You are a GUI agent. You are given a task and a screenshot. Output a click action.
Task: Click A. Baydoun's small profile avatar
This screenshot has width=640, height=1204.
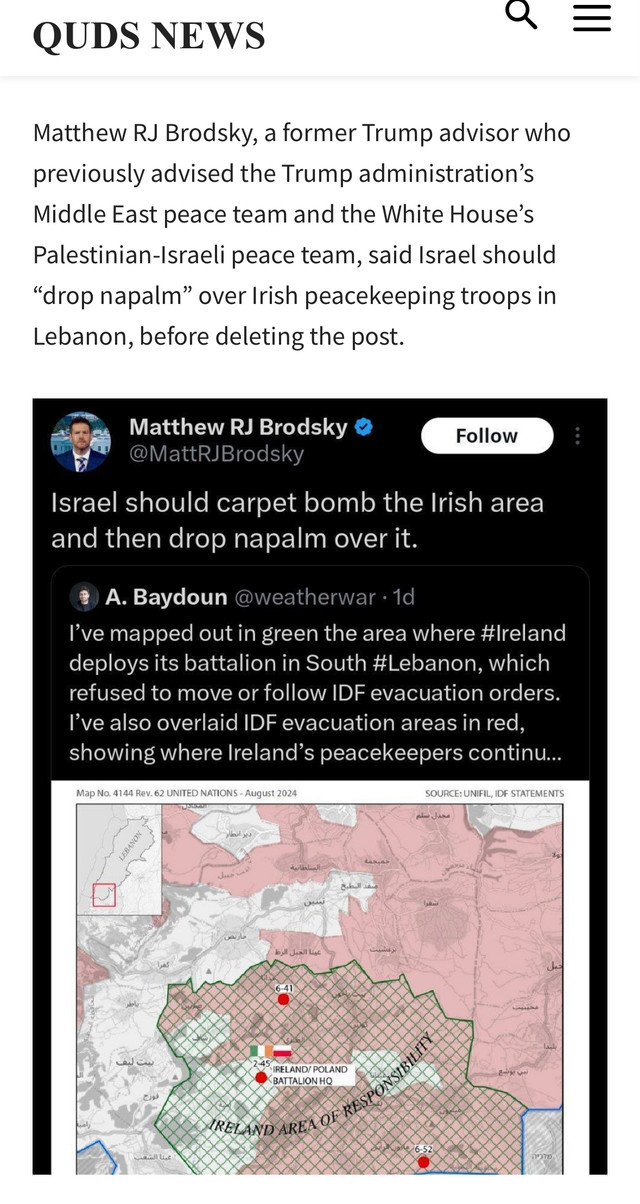tap(84, 597)
